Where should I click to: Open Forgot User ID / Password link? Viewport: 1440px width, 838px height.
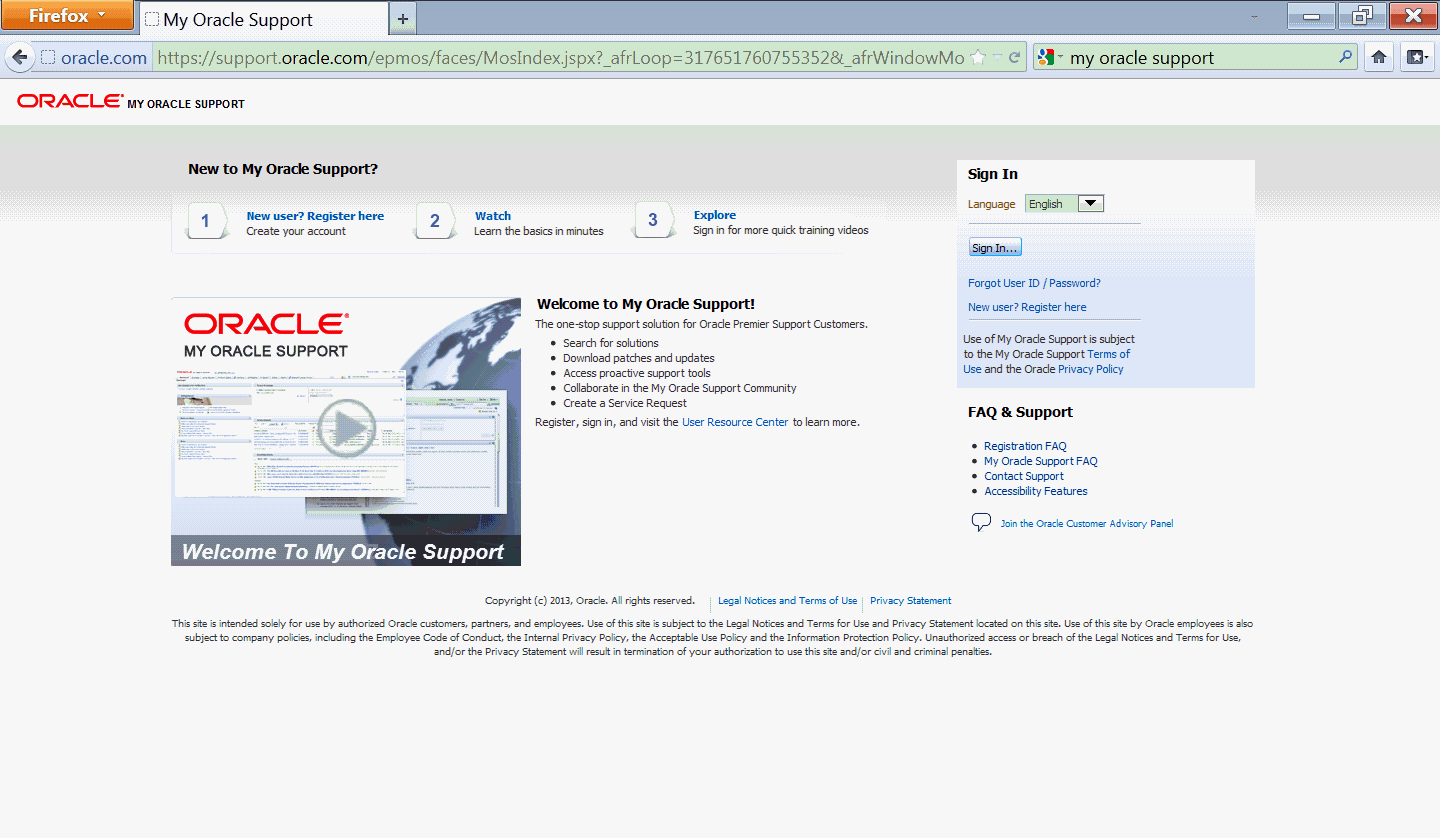1034,283
